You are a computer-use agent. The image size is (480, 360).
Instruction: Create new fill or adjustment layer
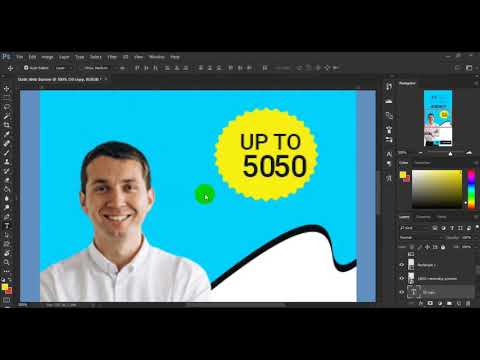point(440,303)
